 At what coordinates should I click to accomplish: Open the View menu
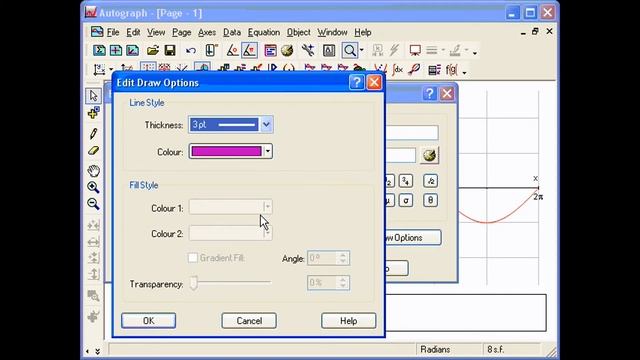(156, 32)
